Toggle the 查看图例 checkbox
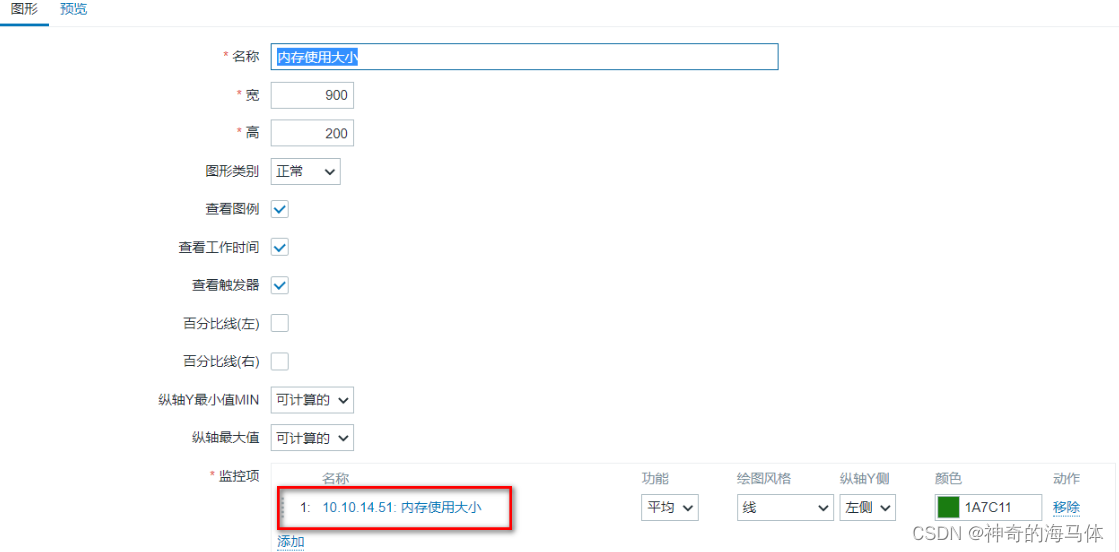The width and height of the screenshot is (1119, 552). pyautogui.click(x=280, y=209)
